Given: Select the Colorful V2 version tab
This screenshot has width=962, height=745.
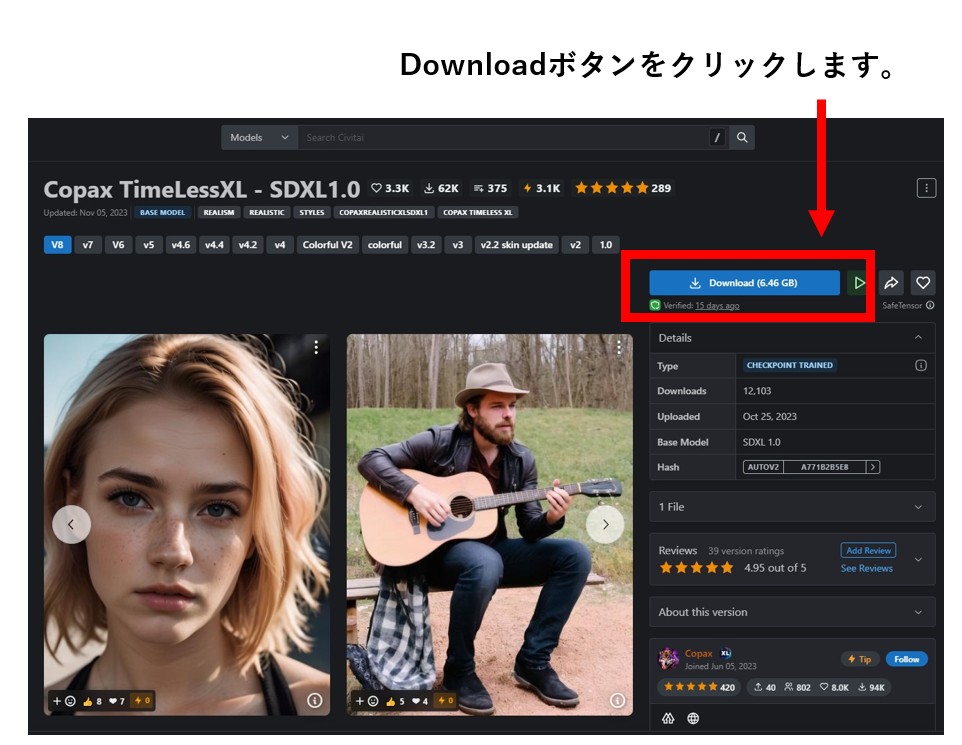Looking at the screenshot, I should tap(327, 245).
